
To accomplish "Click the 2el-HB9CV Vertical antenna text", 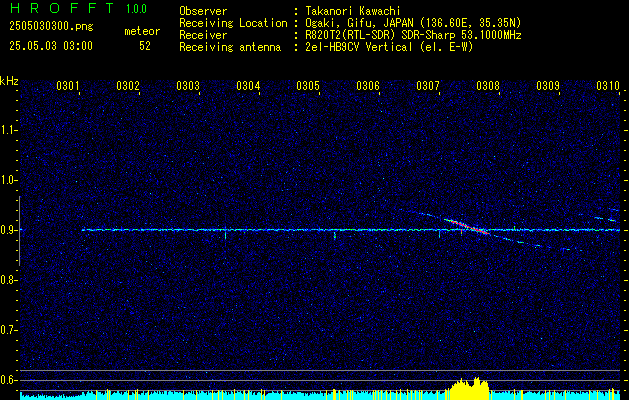I will click(x=389, y=47).
